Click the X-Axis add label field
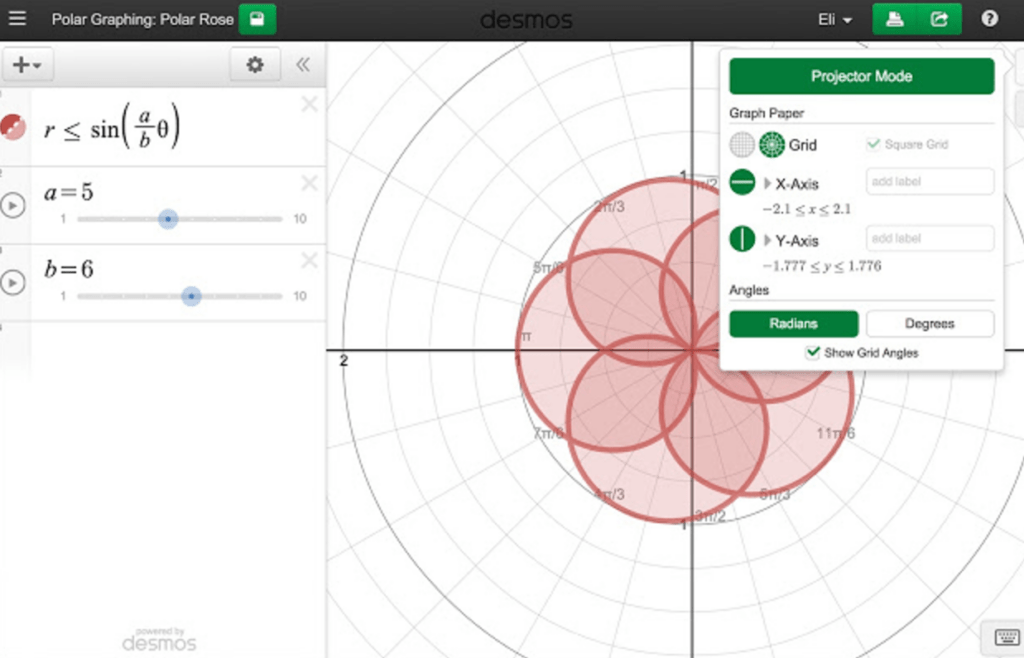Screen dimensions: 1024x658 point(930,181)
